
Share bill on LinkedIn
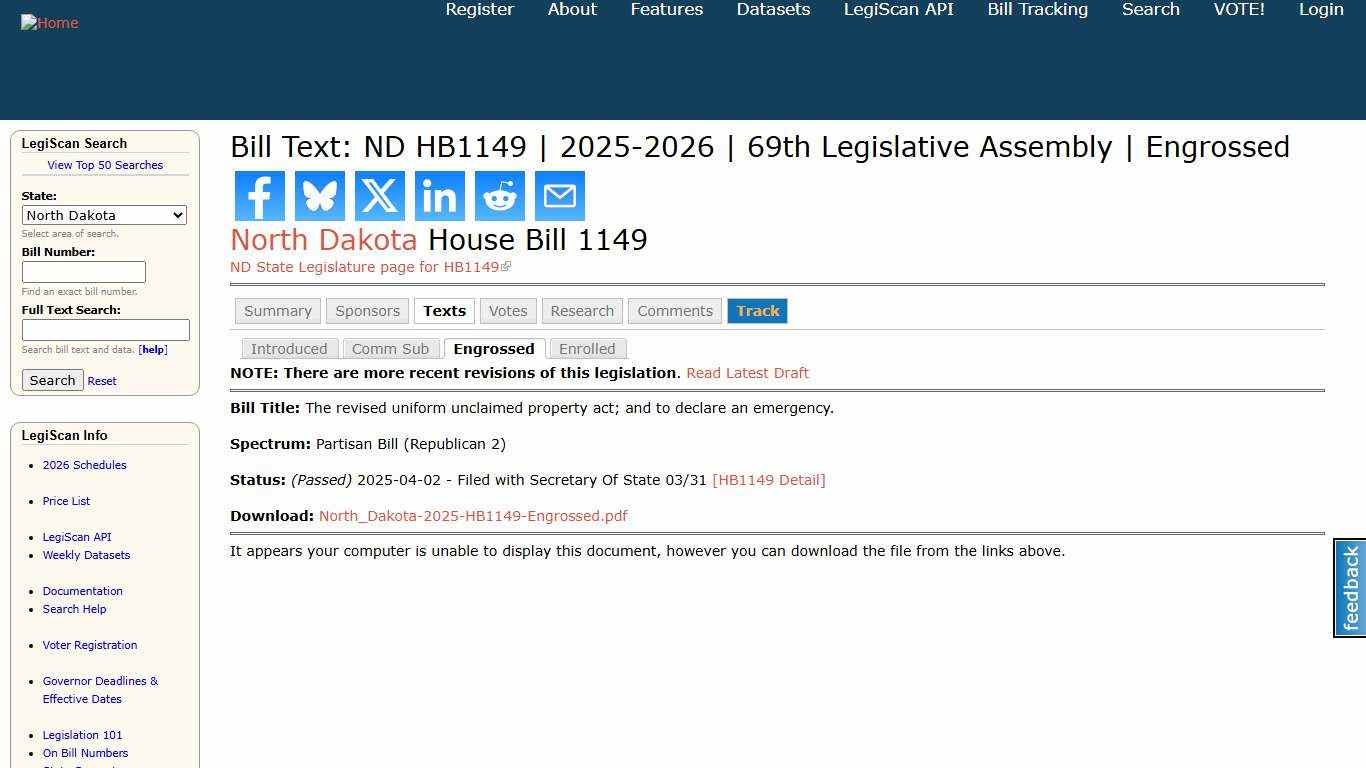(439, 196)
